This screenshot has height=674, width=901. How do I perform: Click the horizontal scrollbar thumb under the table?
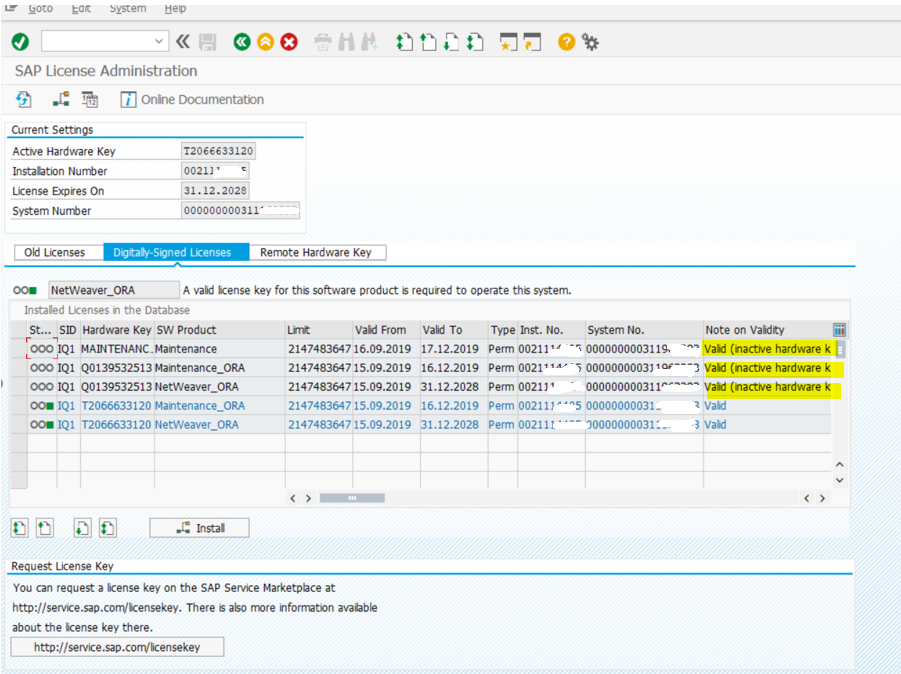tap(352, 498)
